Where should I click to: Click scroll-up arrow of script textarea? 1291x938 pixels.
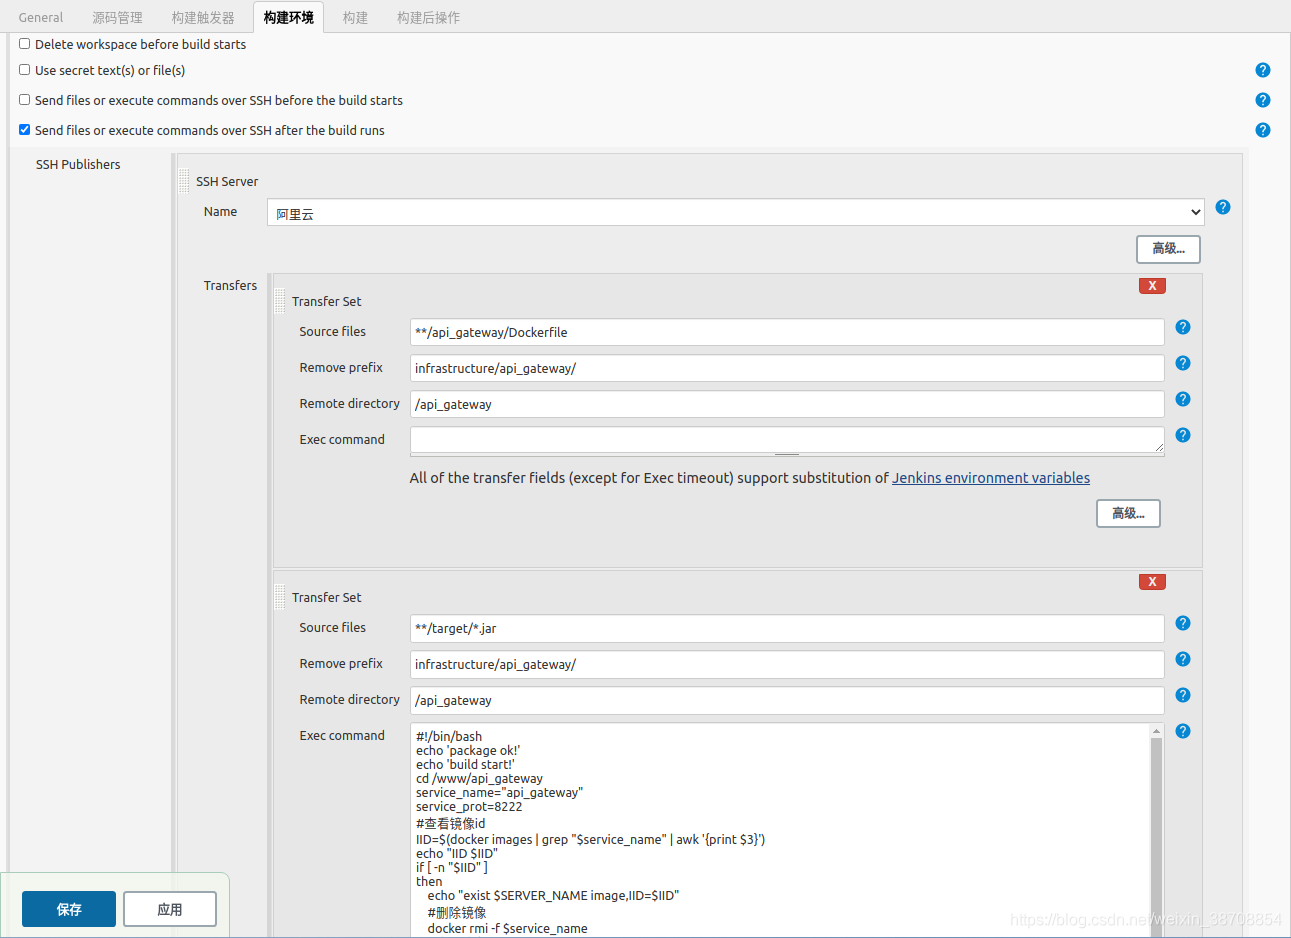(1156, 731)
